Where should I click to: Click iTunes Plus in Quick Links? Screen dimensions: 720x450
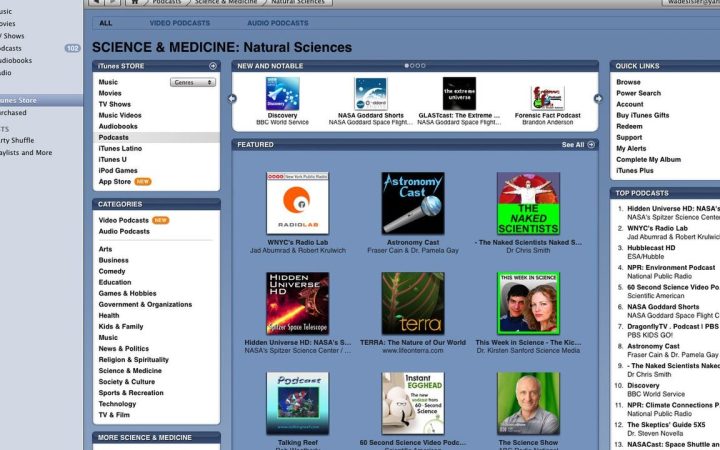pos(635,170)
